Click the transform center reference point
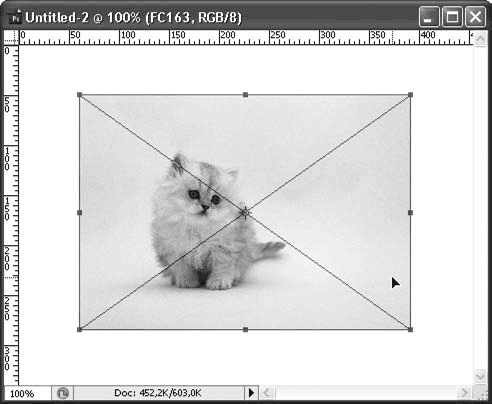The width and height of the screenshot is (492, 404). point(245,212)
